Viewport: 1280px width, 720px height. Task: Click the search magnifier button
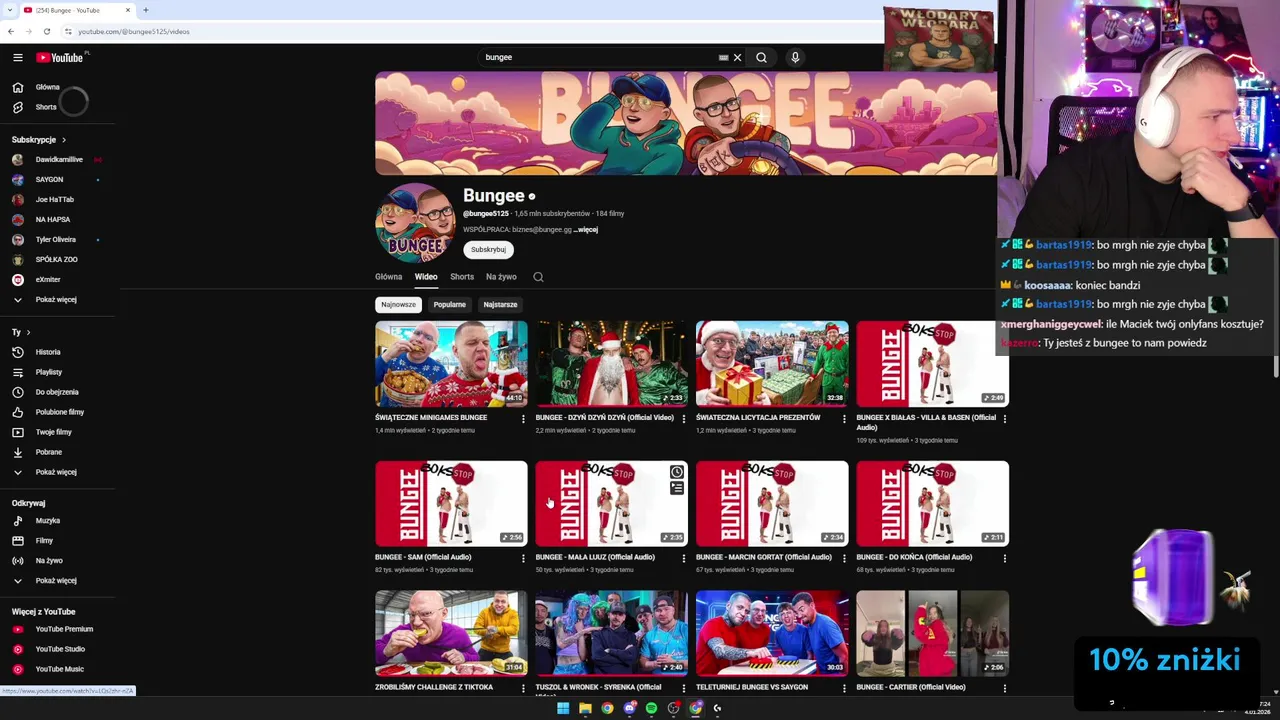coord(761,57)
